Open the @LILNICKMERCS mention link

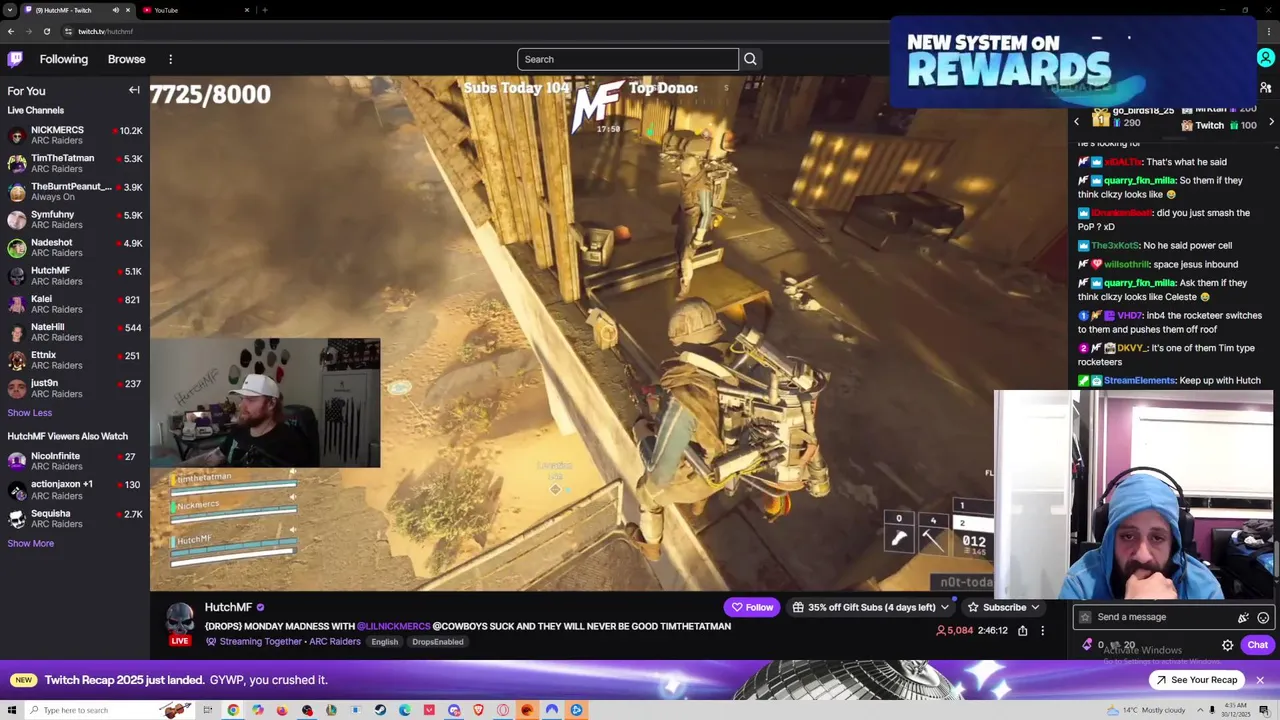click(x=393, y=626)
